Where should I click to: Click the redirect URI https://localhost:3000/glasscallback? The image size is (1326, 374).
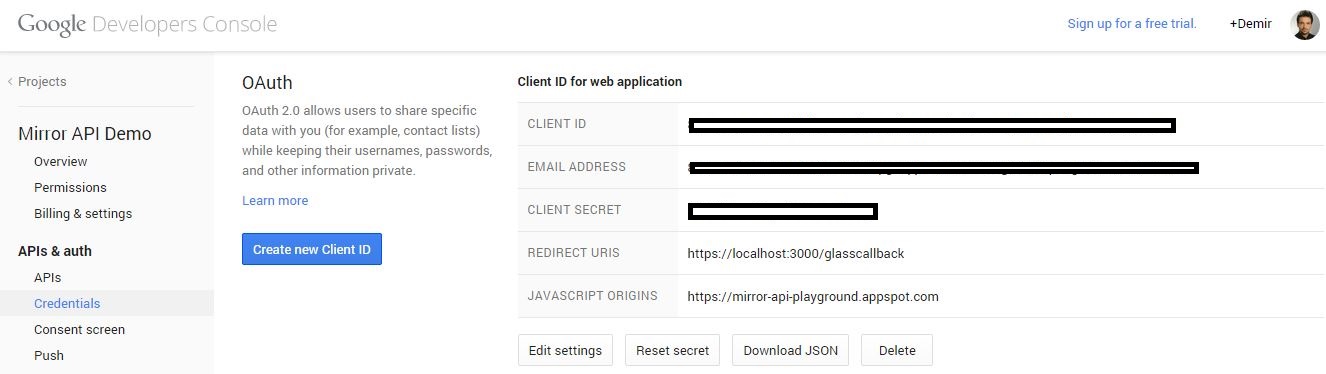796,253
